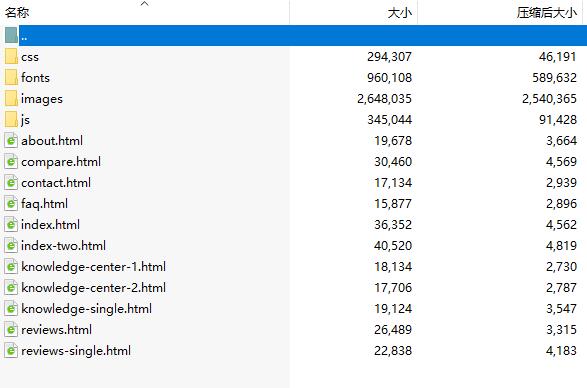Click the size value 30,460

393,162
